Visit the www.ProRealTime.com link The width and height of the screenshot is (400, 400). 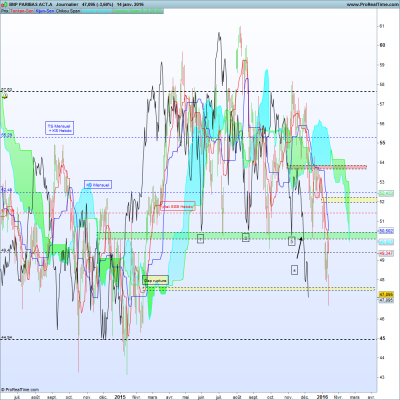click(372, 5)
